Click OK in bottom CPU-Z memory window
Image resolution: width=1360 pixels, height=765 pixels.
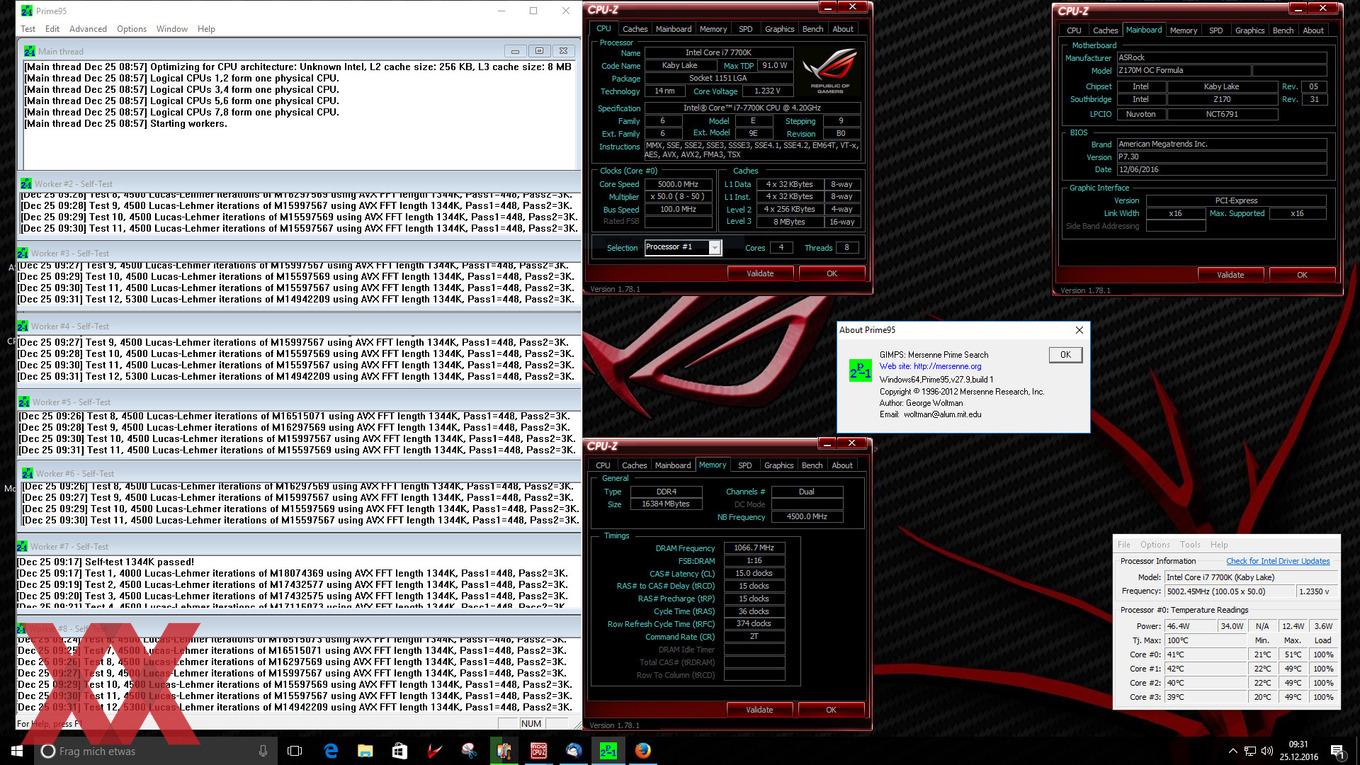(831, 709)
